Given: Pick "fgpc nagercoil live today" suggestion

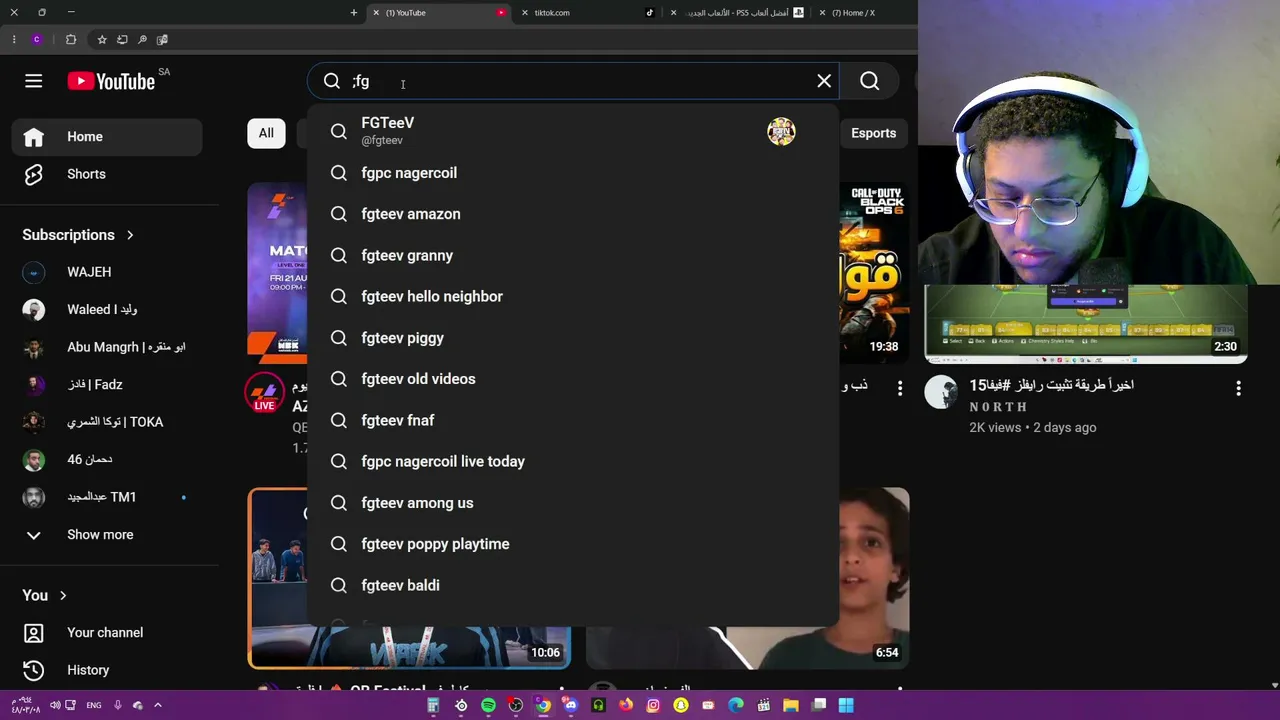Looking at the screenshot, I should (573, 461).
